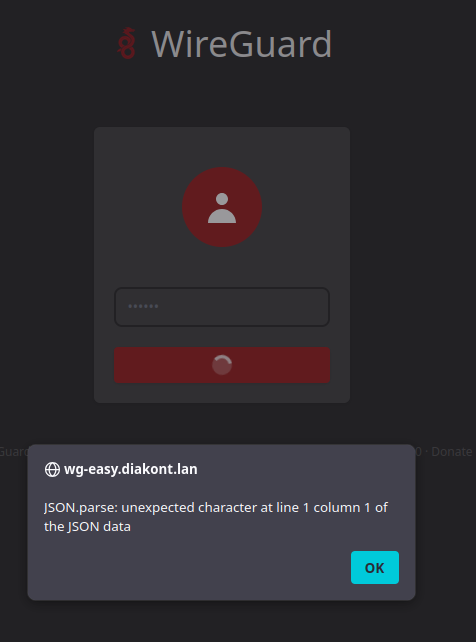Image resolution: width=476 pixels, height=642 pixels.
Task: Click the grey person silhouette icon
Action: point(222,208)
